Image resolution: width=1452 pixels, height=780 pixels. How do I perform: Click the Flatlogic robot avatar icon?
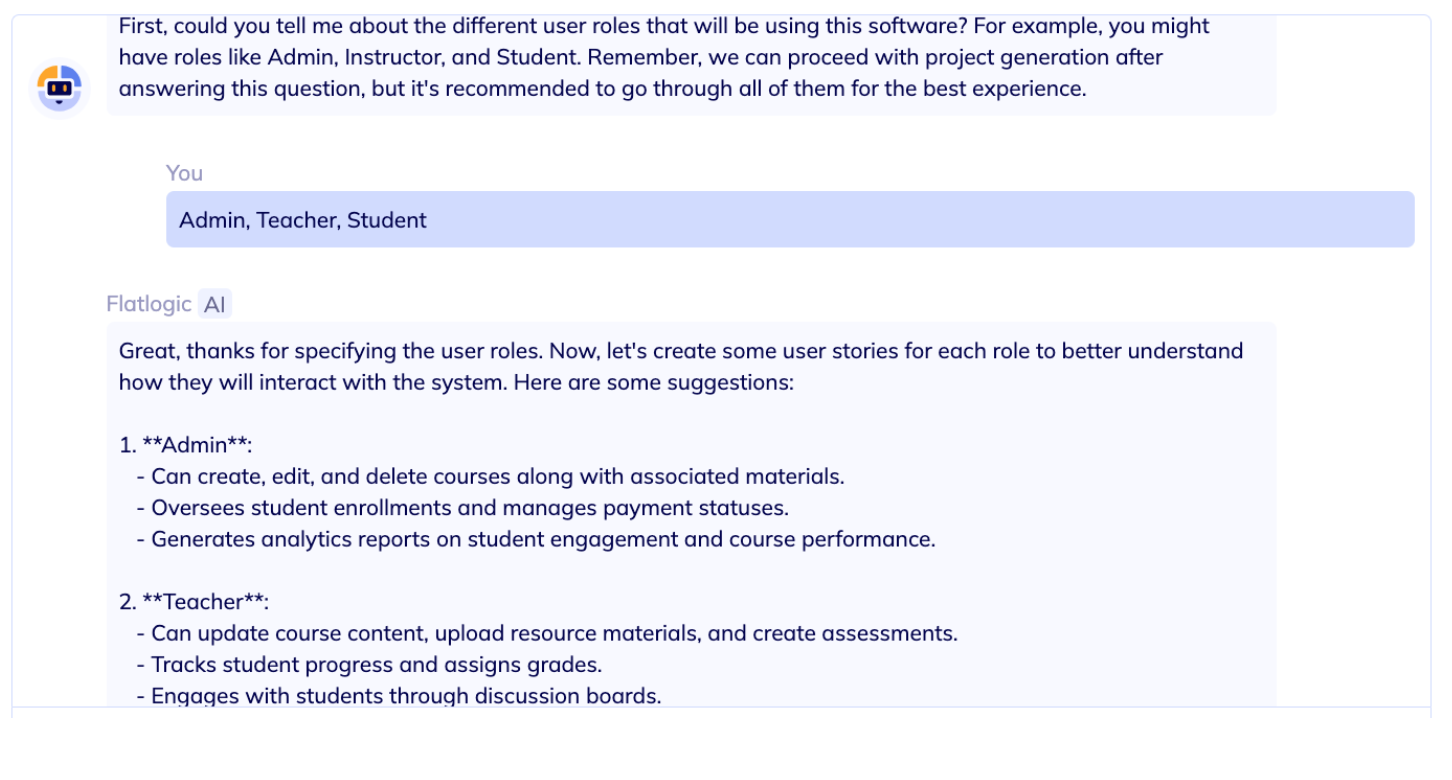click(x=59, y=88)
